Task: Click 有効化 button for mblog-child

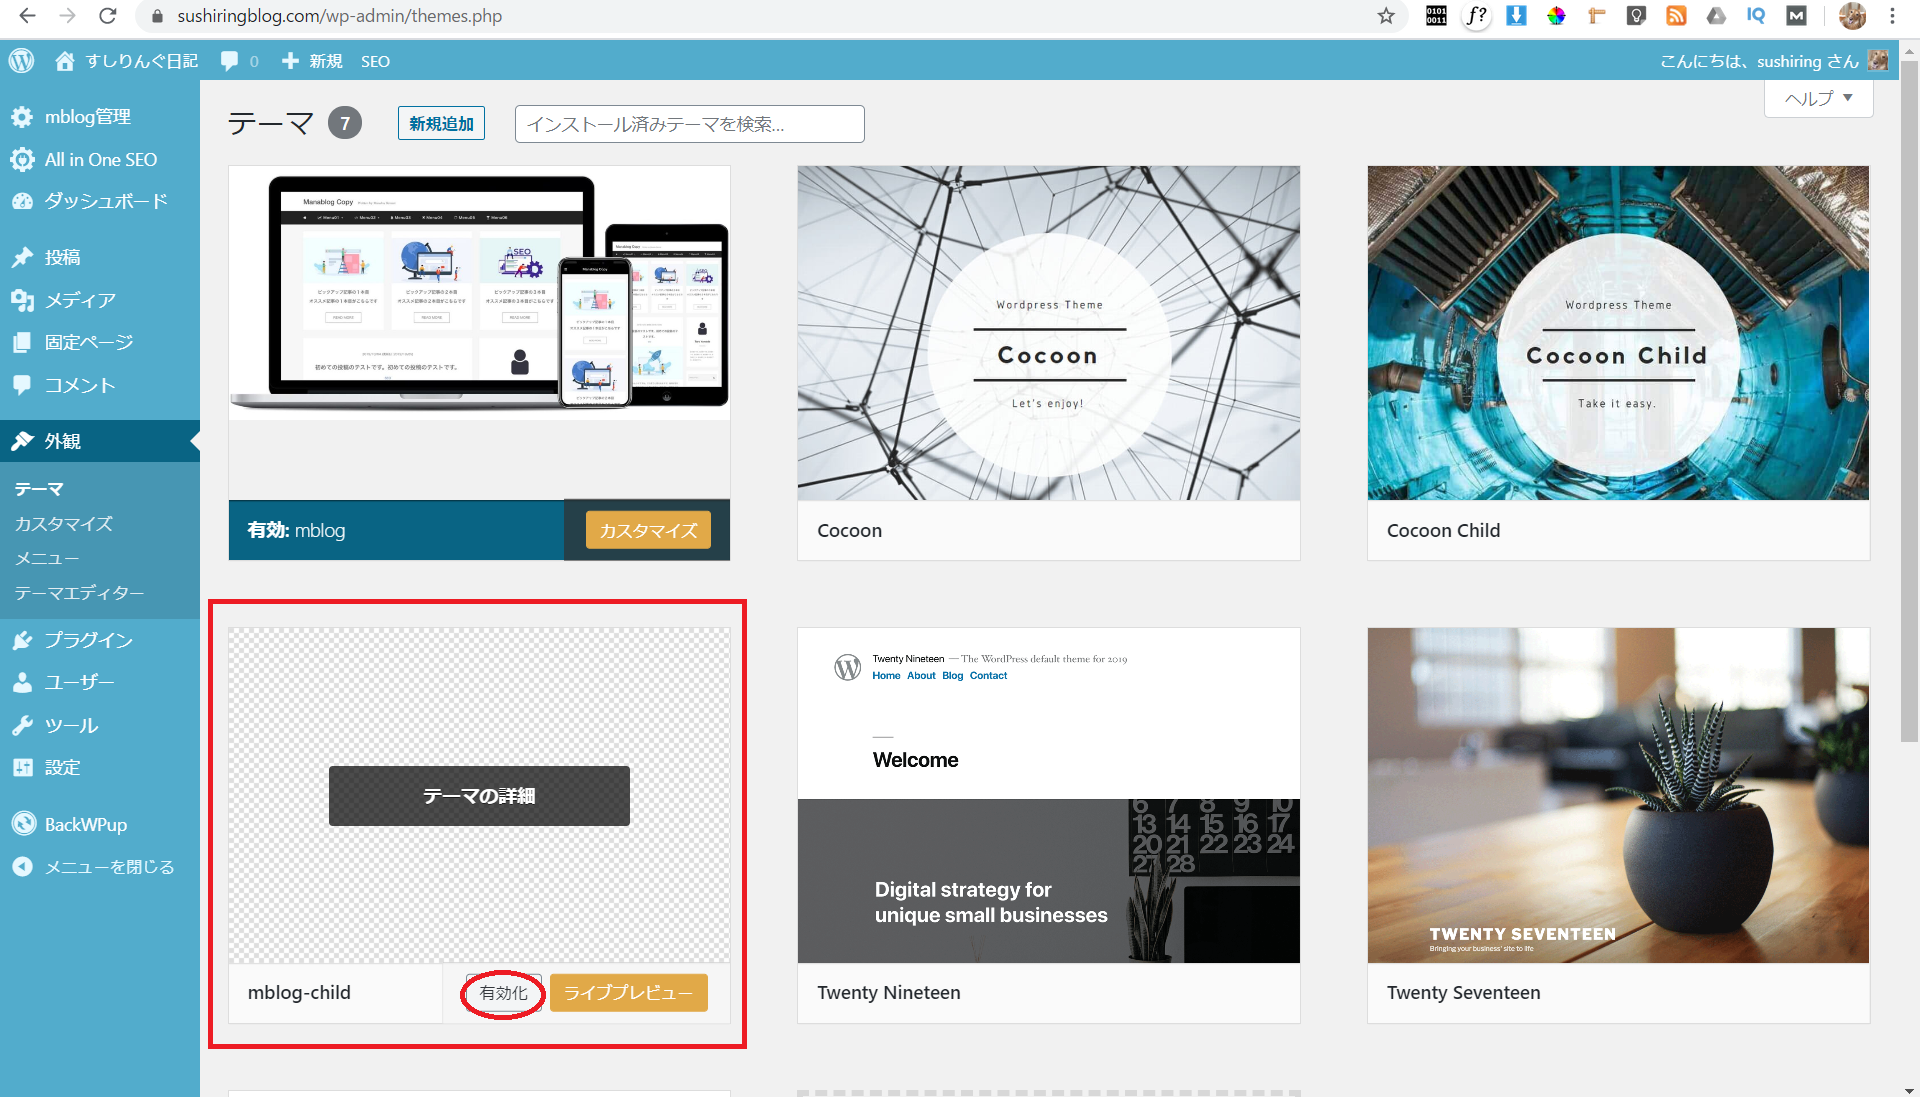Action: coord(503,993)
